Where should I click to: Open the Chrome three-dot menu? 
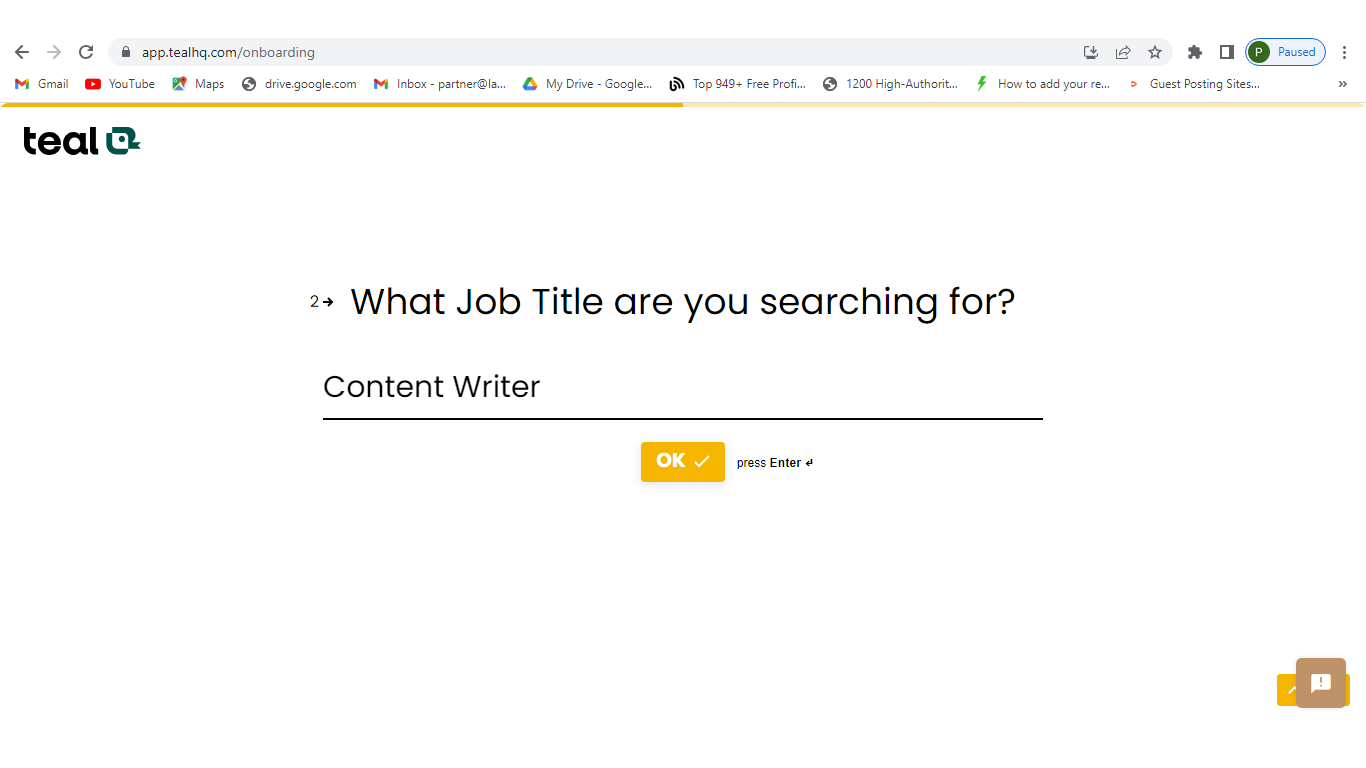1345,52
